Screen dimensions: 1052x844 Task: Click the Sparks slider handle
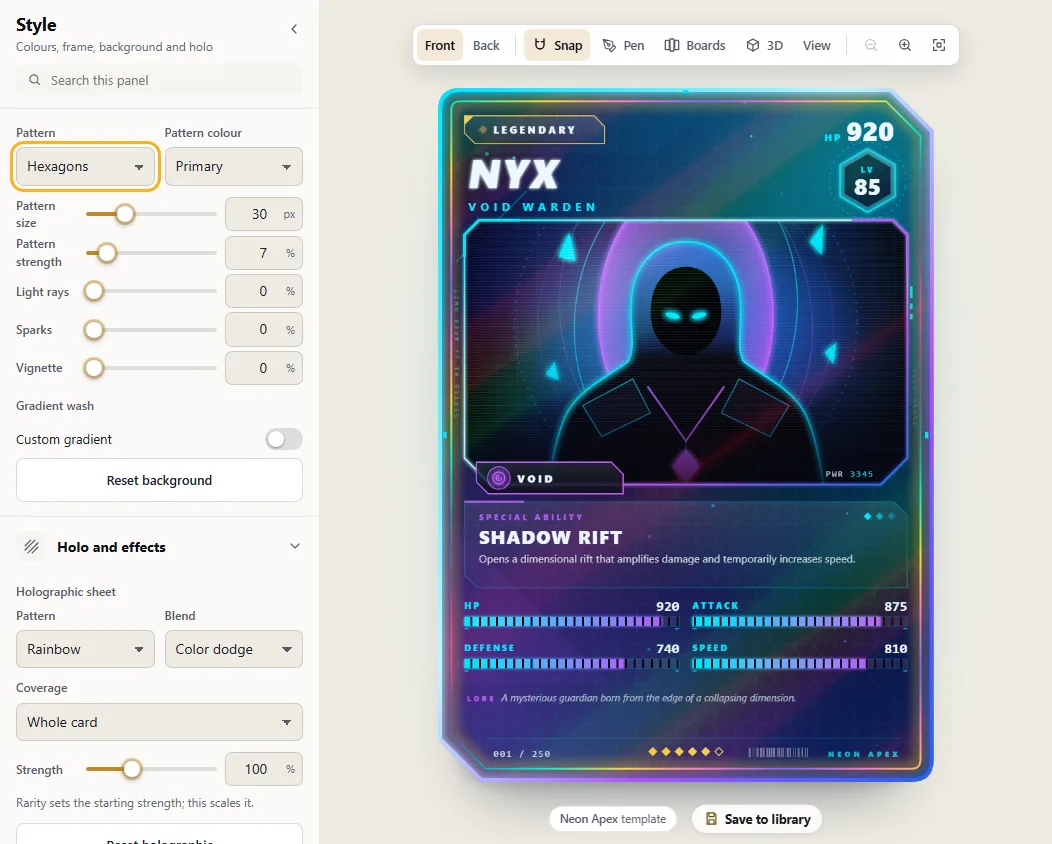[x=94, y=329]
